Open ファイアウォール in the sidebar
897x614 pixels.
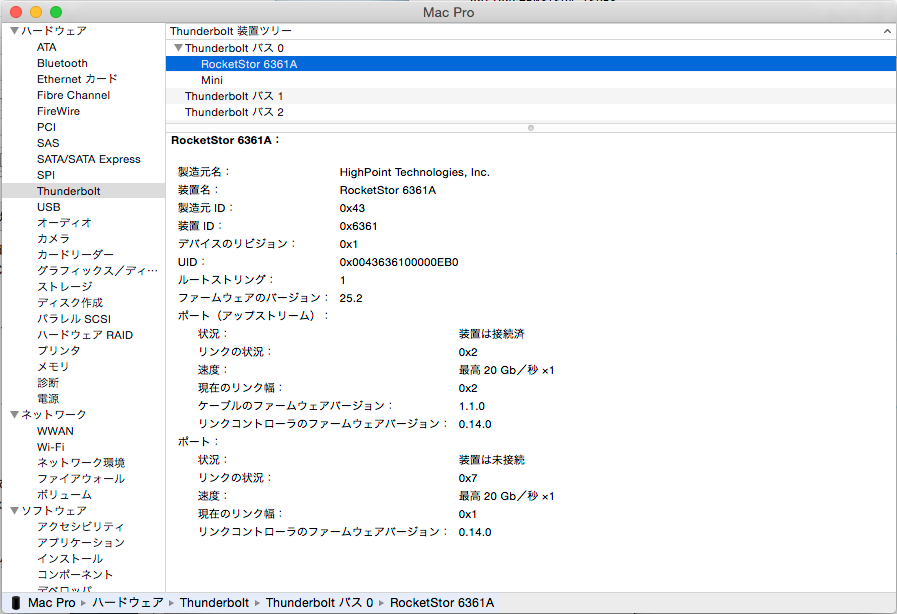tap(81, 478)
